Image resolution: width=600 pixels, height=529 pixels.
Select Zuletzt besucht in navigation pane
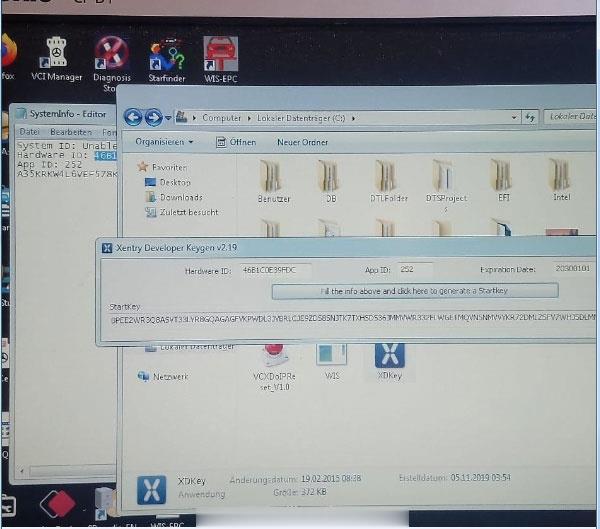[182, 212]
